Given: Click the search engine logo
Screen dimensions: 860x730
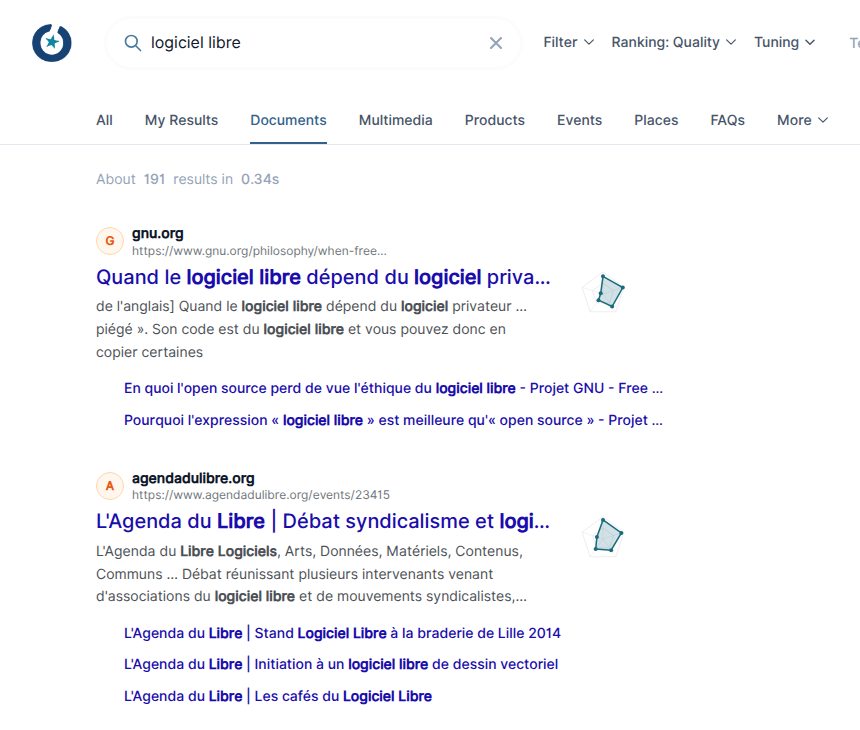Looking at the screenshot, I should click(x=52, y=43).
